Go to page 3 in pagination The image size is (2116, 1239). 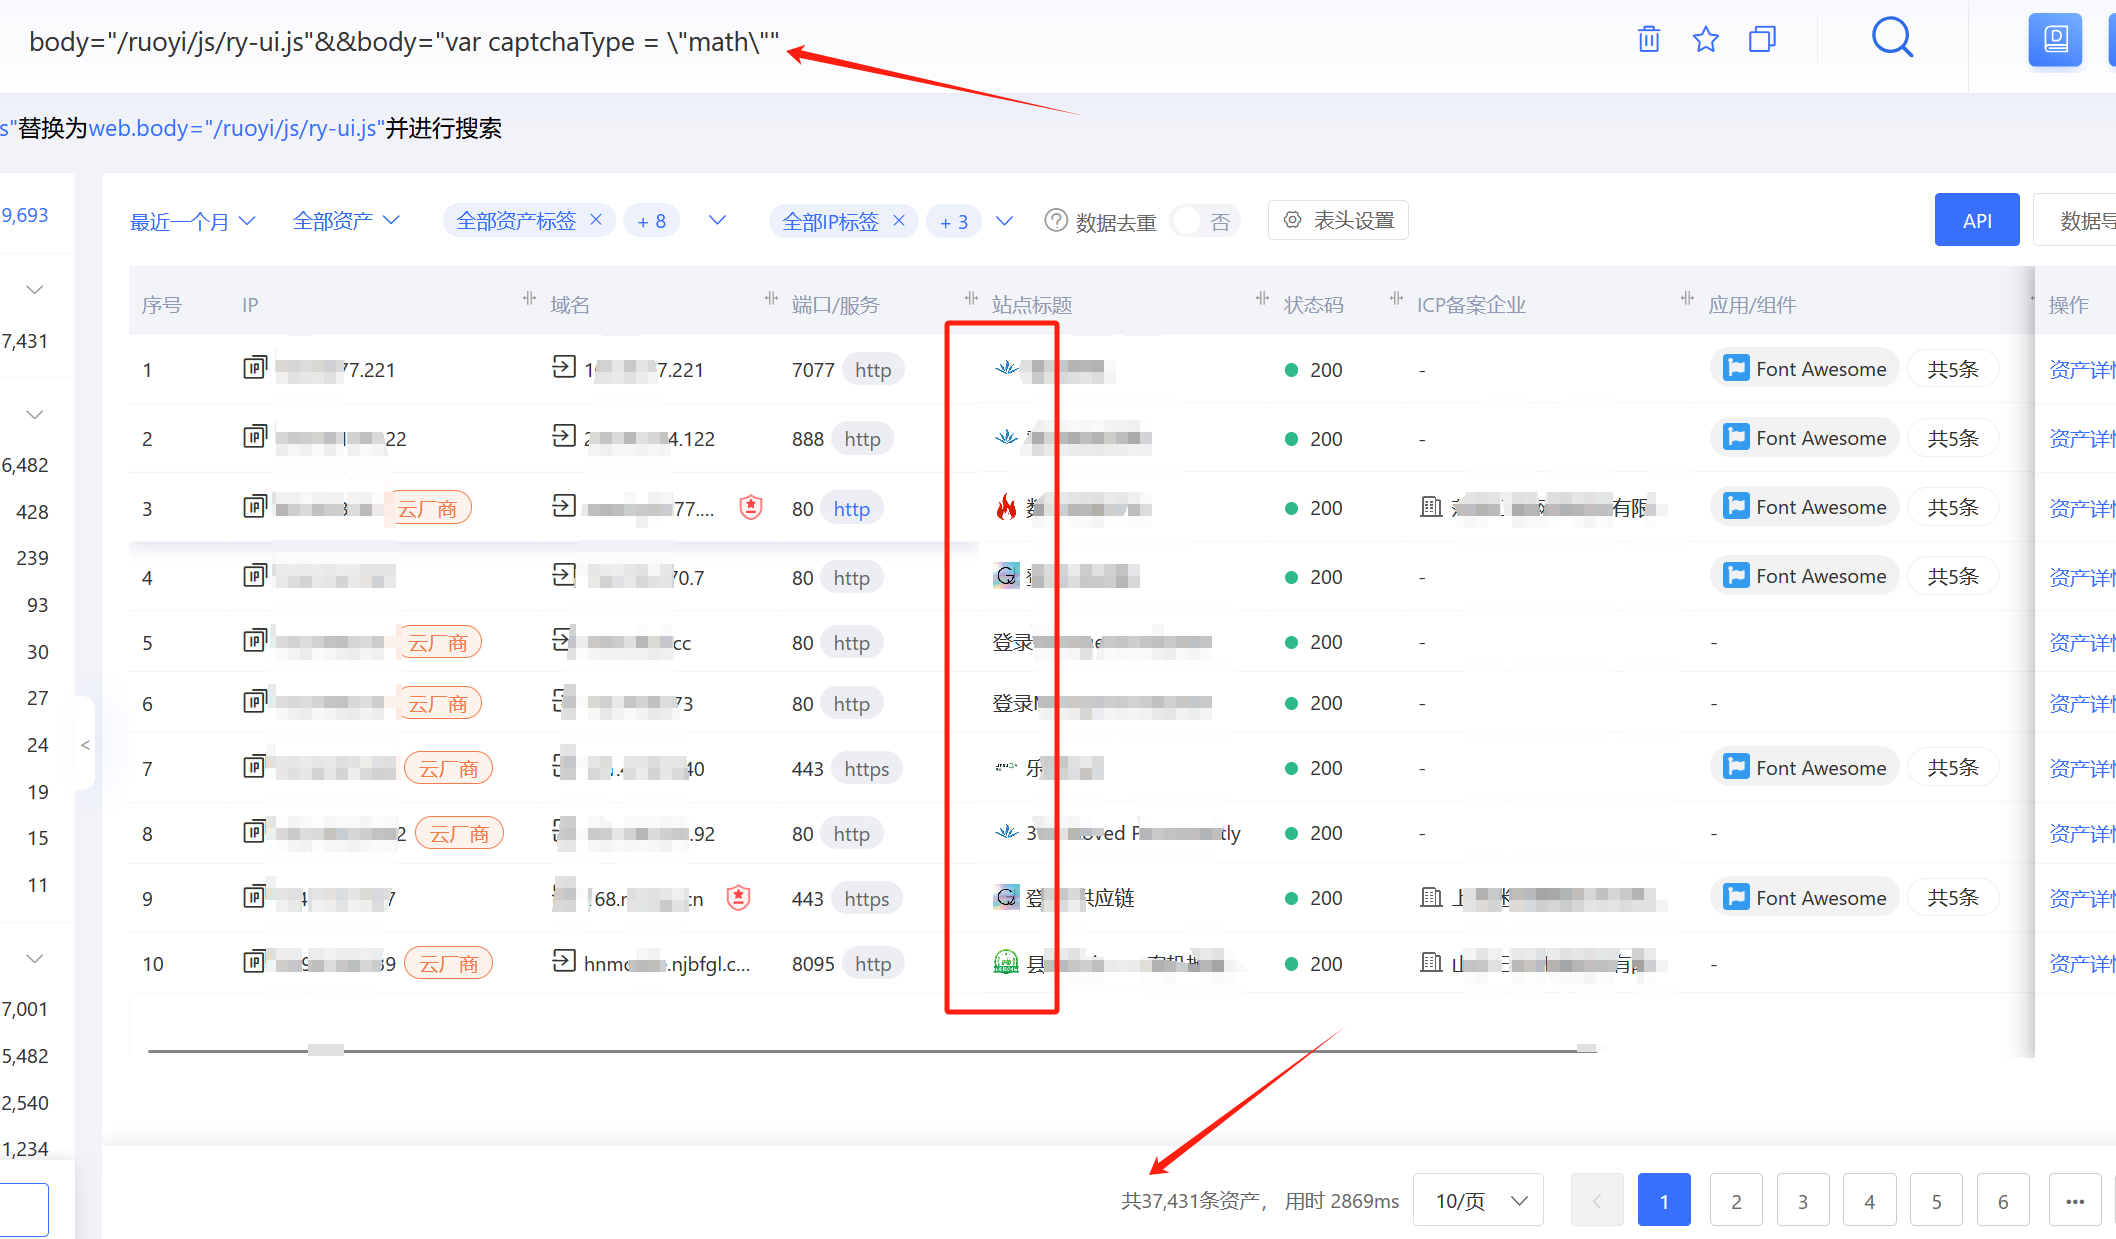coord(1802,1201)
